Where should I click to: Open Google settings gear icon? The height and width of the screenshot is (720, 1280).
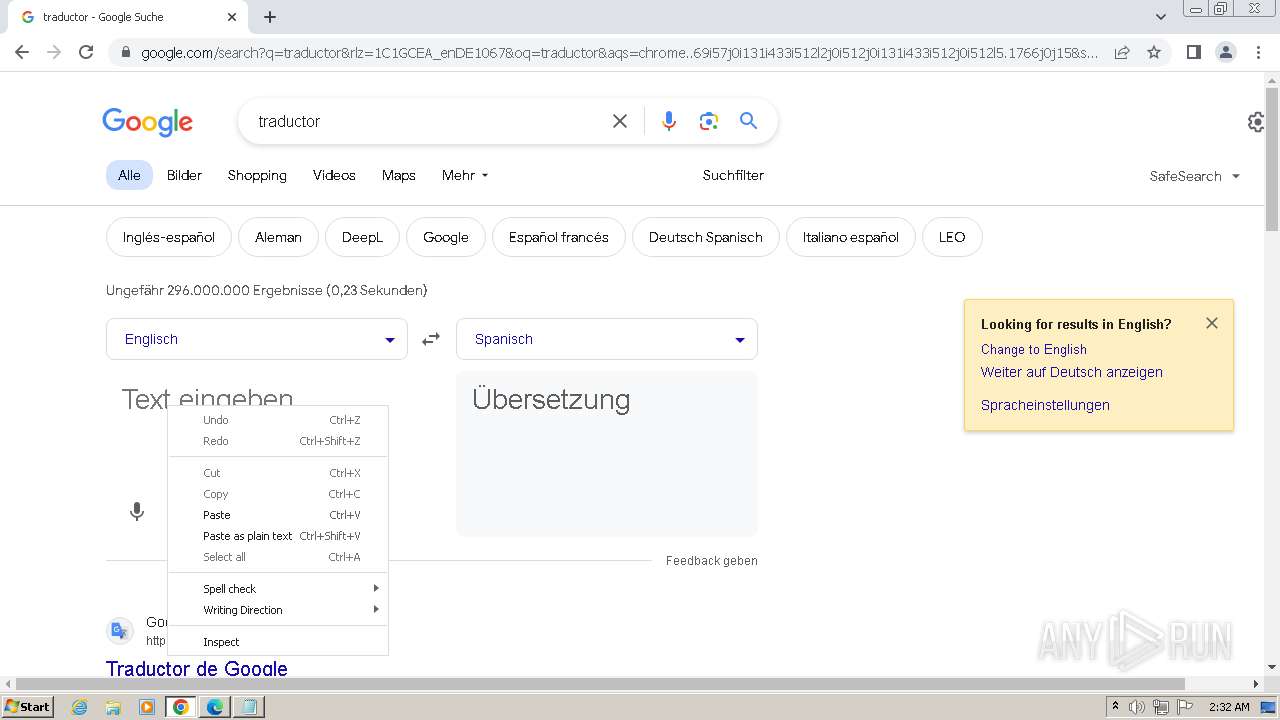1256,122
